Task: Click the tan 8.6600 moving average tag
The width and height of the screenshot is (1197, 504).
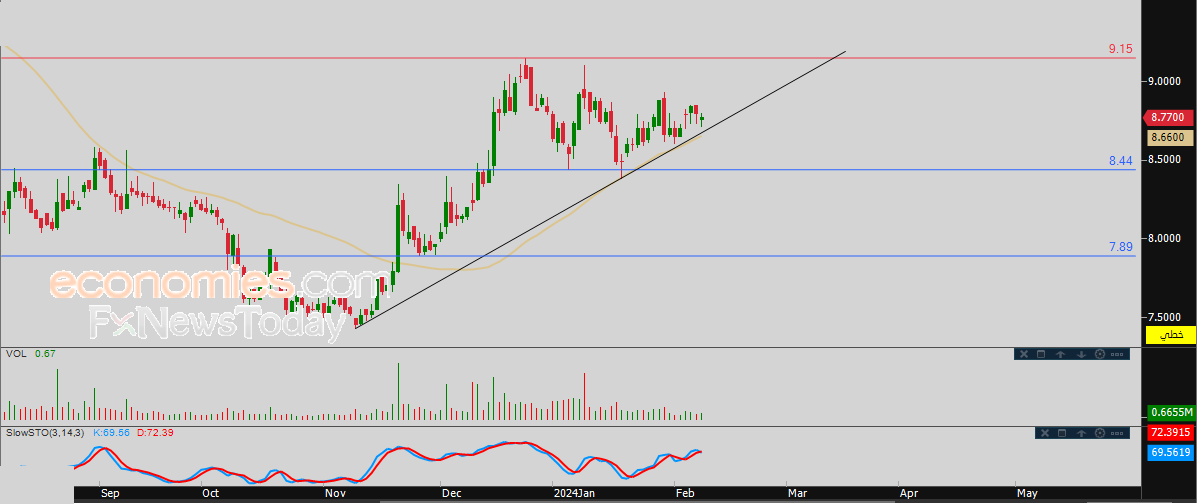Action: [x=1171, y=137]
